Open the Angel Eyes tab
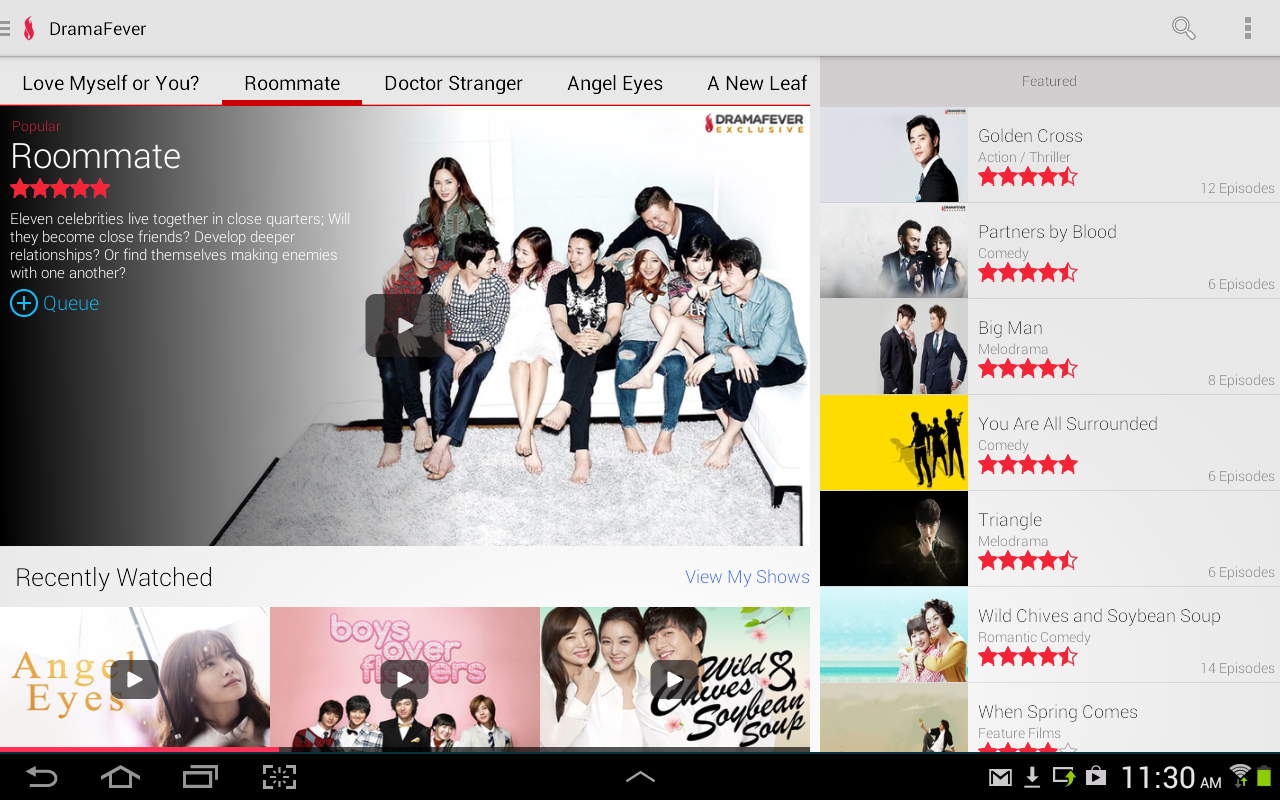The height and width of the screenshot is (800, 1280). 615,83
